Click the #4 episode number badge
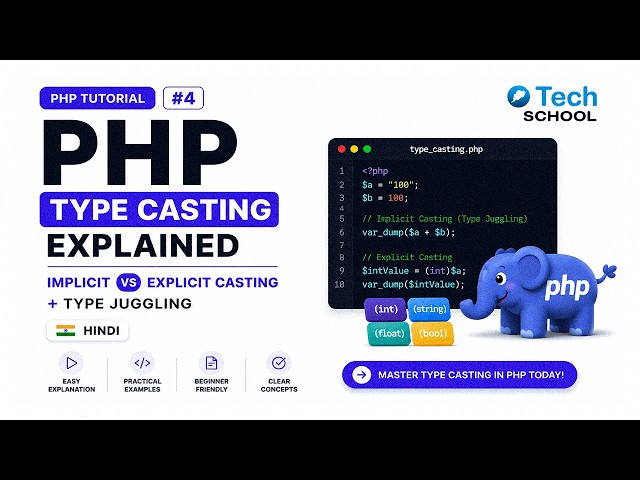Screen dimensions: 640x480 click(x=183, y=98)
